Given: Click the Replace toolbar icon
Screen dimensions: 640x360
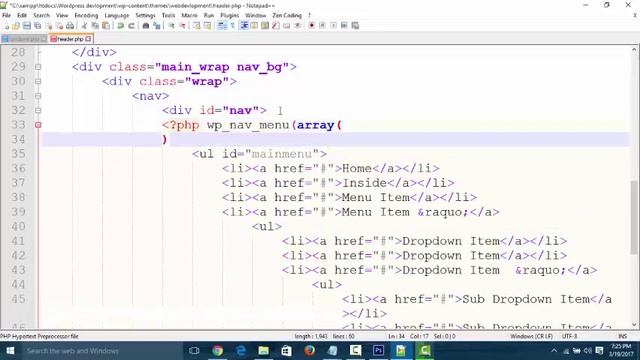Looking at the screenshot, I should pos(157,26).
